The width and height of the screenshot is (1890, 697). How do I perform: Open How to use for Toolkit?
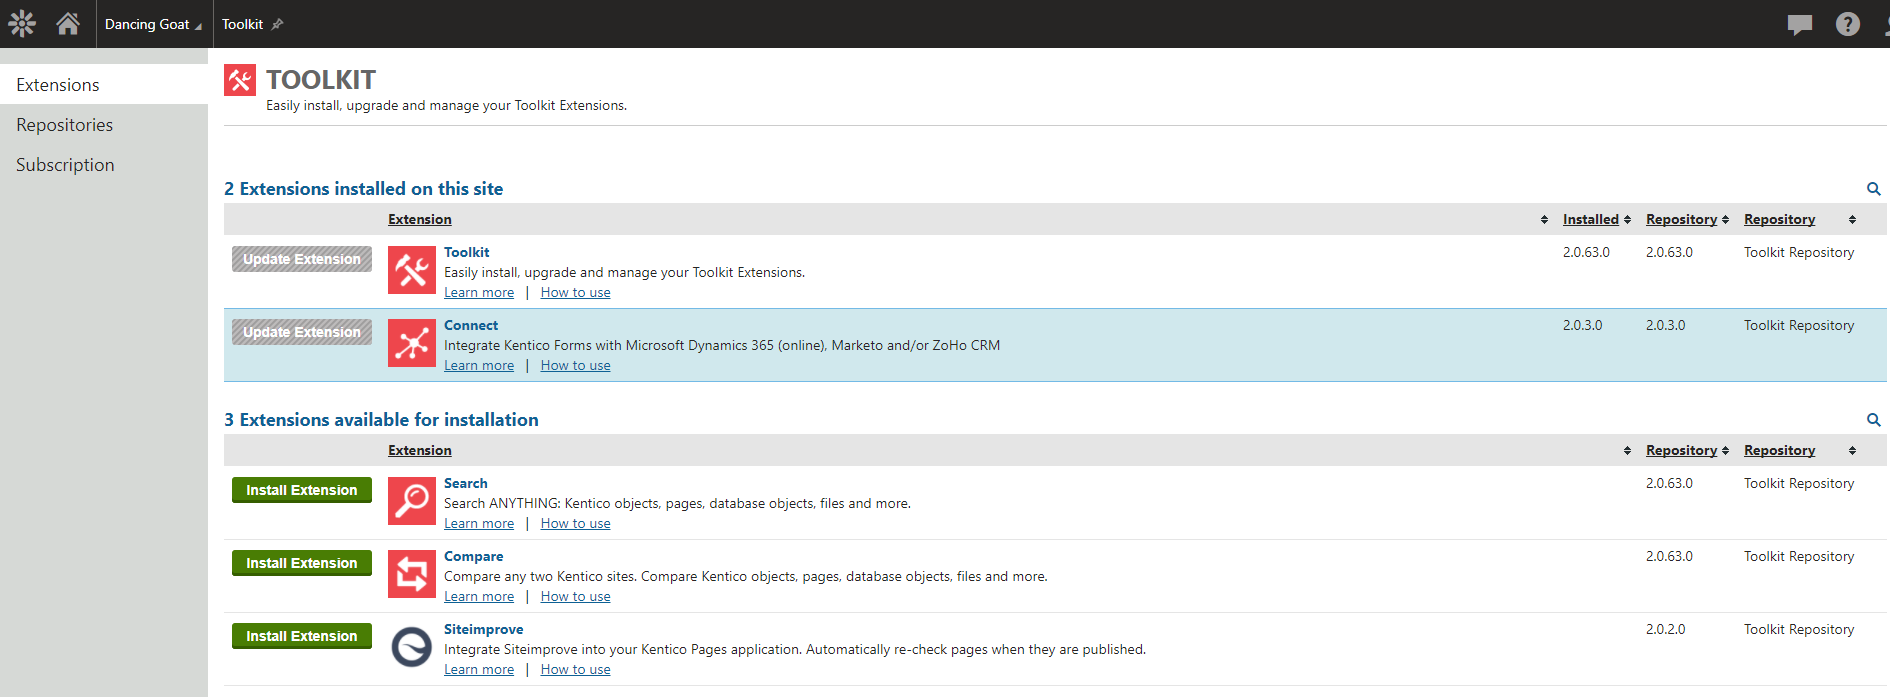[575, 293]
